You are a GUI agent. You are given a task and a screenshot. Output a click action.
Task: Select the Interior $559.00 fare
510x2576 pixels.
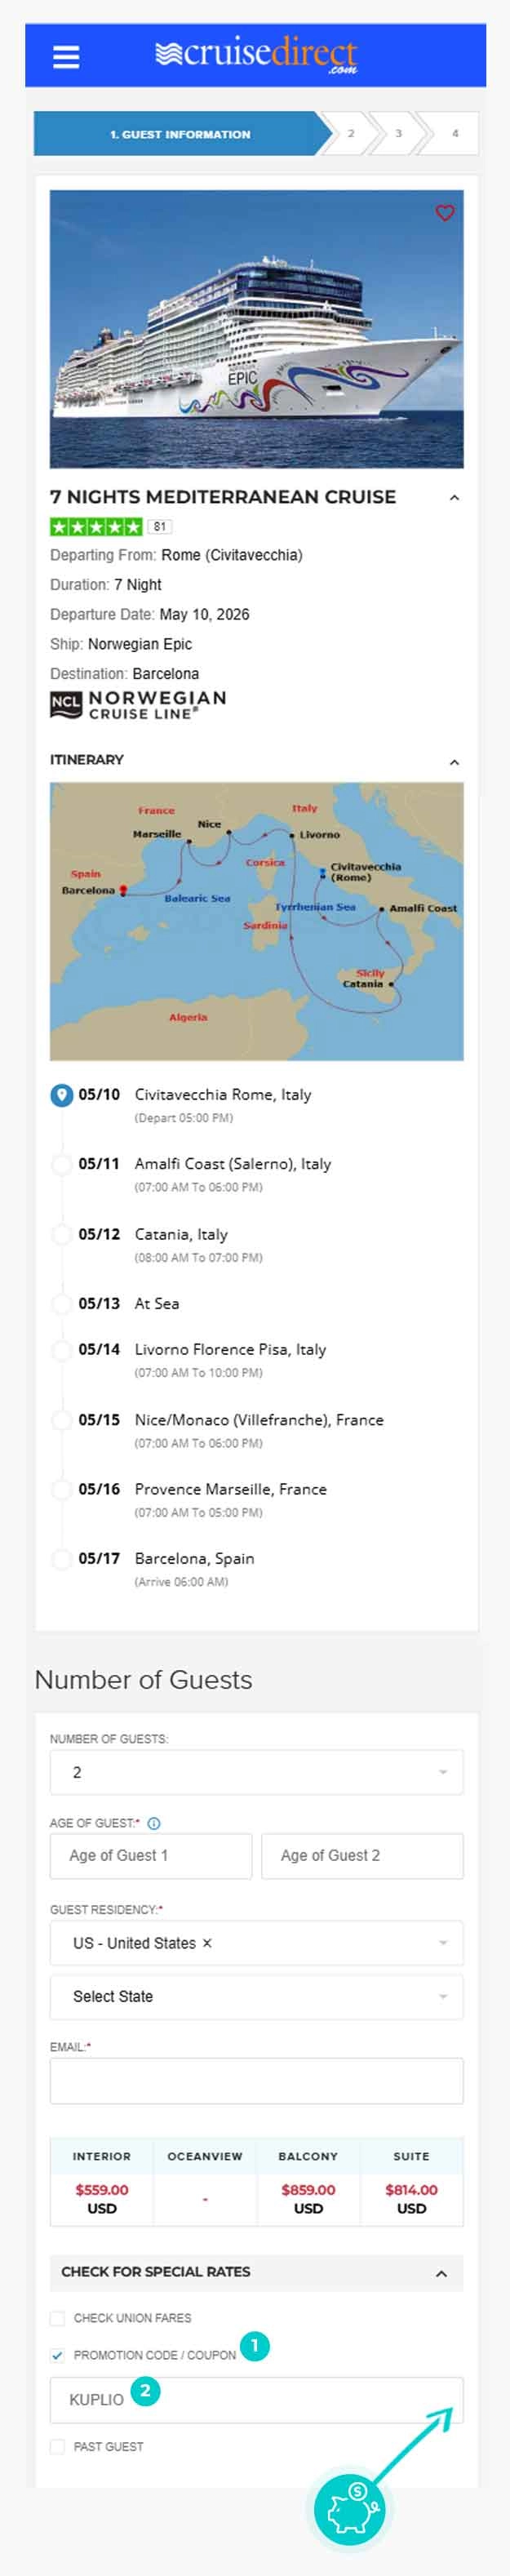tap(102, 2198)
